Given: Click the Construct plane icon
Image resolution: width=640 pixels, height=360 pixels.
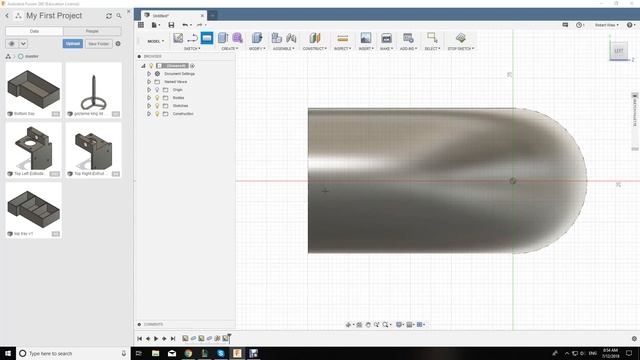Looking at the screenshot, I should (315, 38).
